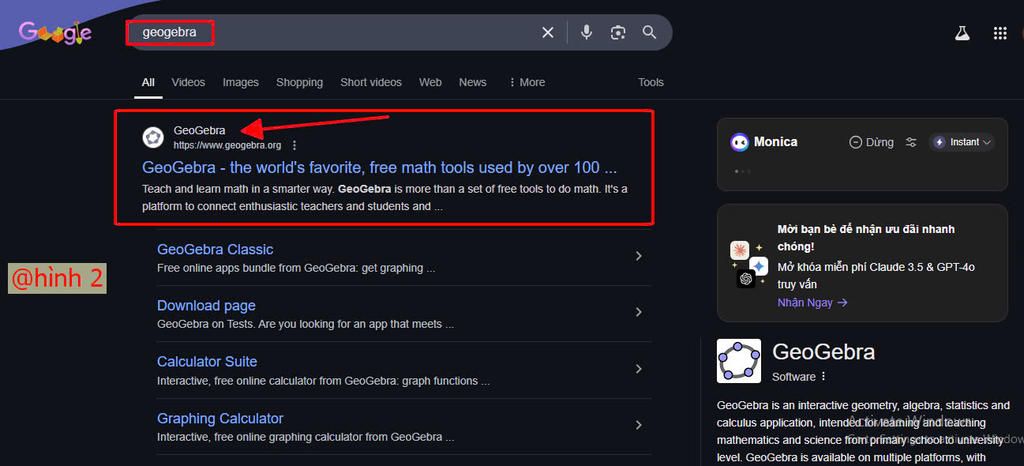Open the Instant model dropdown in Monica
The width and height of the screenshot is (1024, 466).
tap(962, 142)
